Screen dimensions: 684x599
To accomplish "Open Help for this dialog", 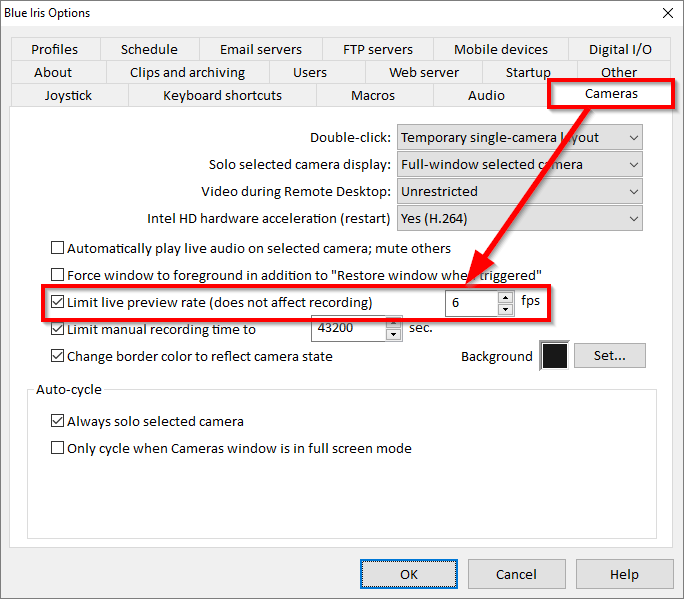I will pos(624,574).
